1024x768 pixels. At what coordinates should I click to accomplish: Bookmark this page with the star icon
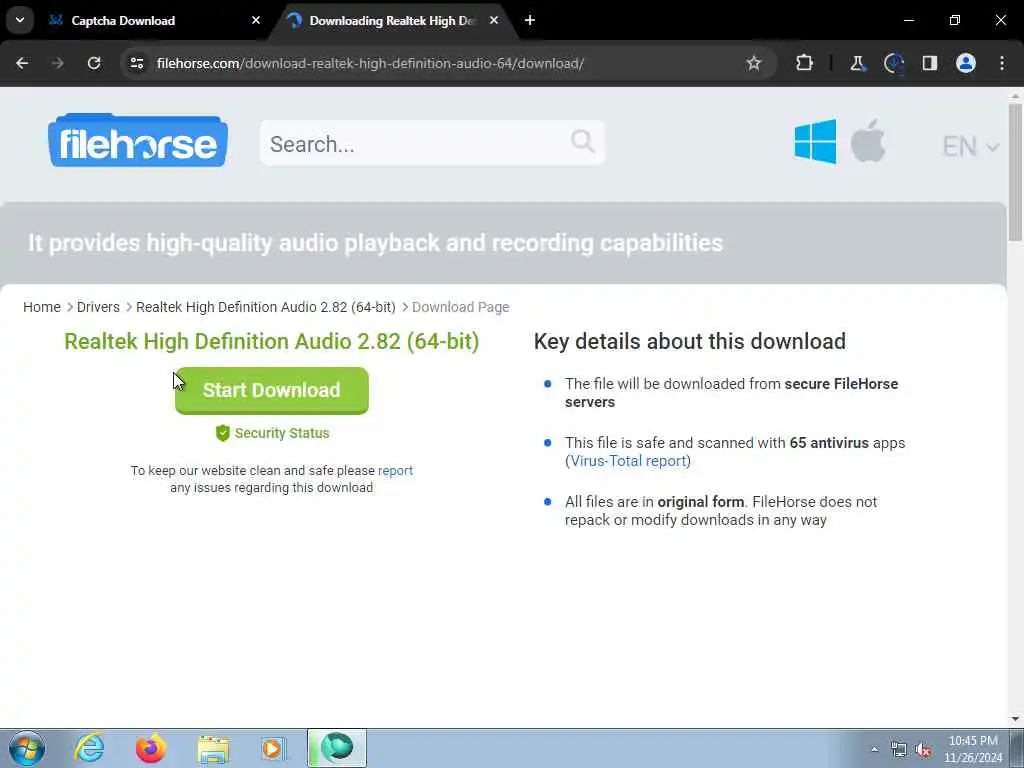coord(754,63)
